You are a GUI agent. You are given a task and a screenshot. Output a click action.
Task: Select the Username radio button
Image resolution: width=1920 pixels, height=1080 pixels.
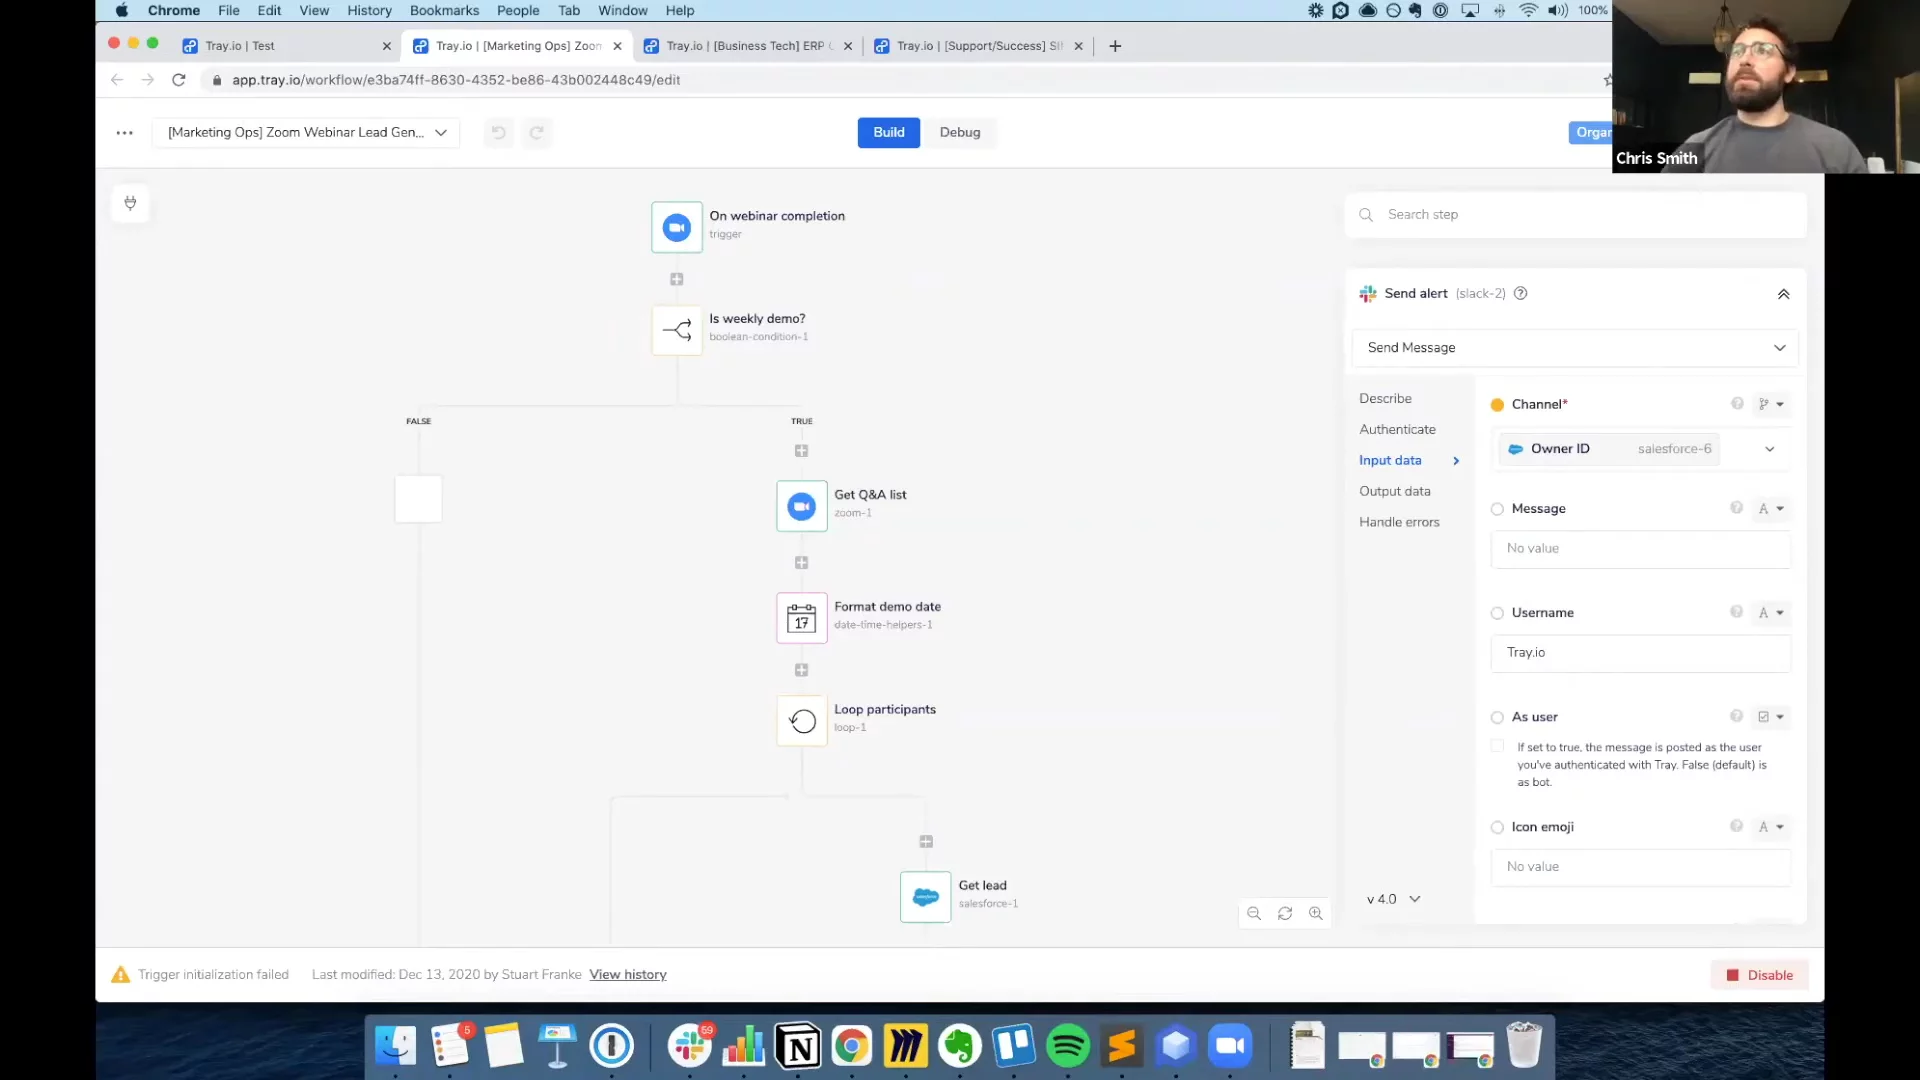click(1497, 613)
